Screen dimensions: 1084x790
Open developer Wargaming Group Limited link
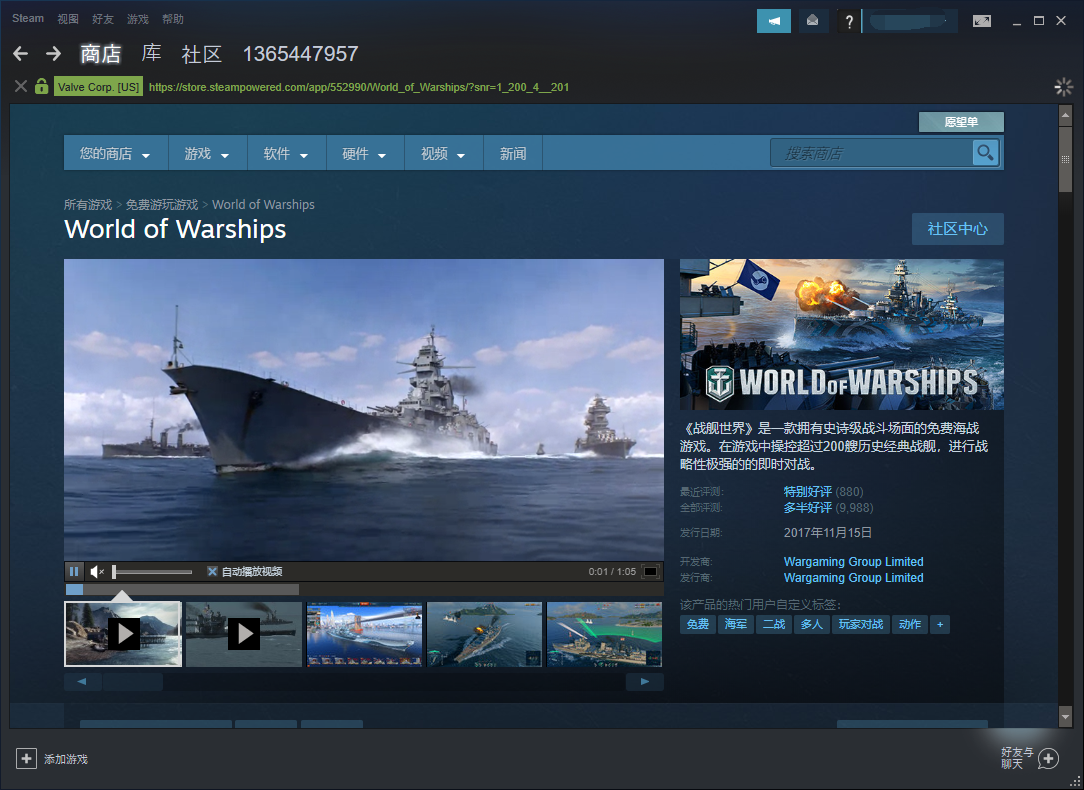click(x=853, y=561)
